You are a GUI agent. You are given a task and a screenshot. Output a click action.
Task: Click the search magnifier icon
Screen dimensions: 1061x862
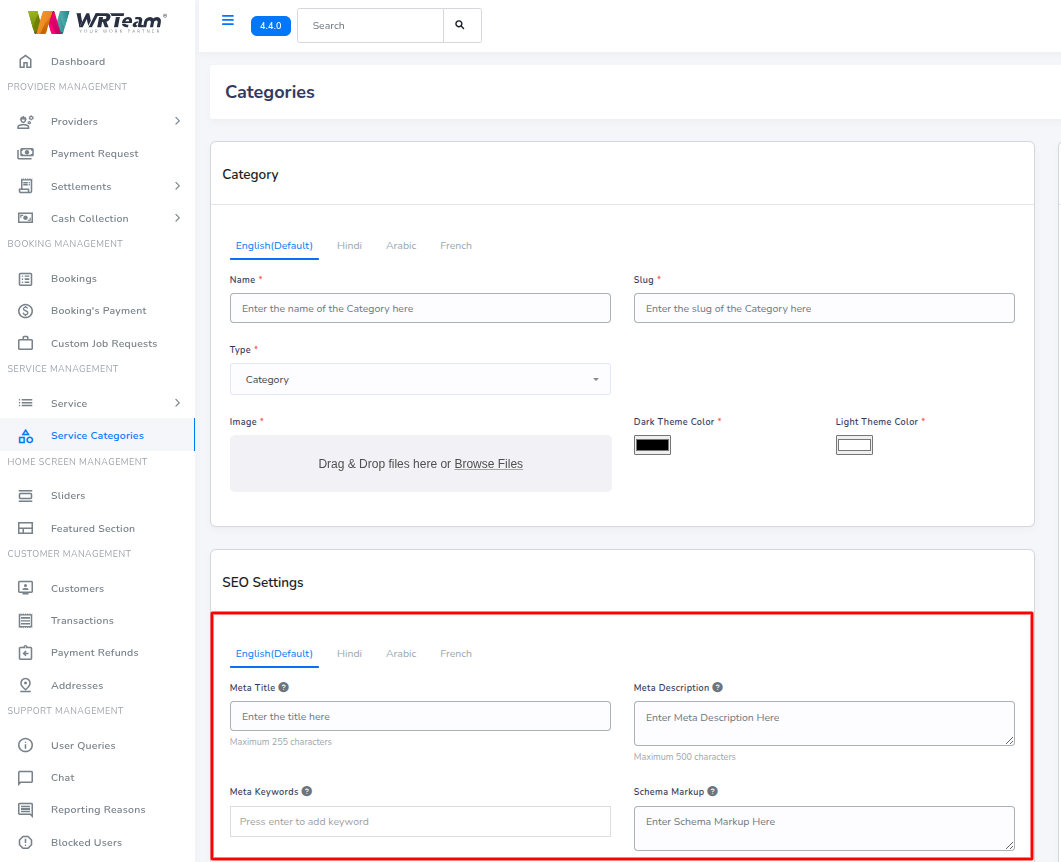click(462, 25)
